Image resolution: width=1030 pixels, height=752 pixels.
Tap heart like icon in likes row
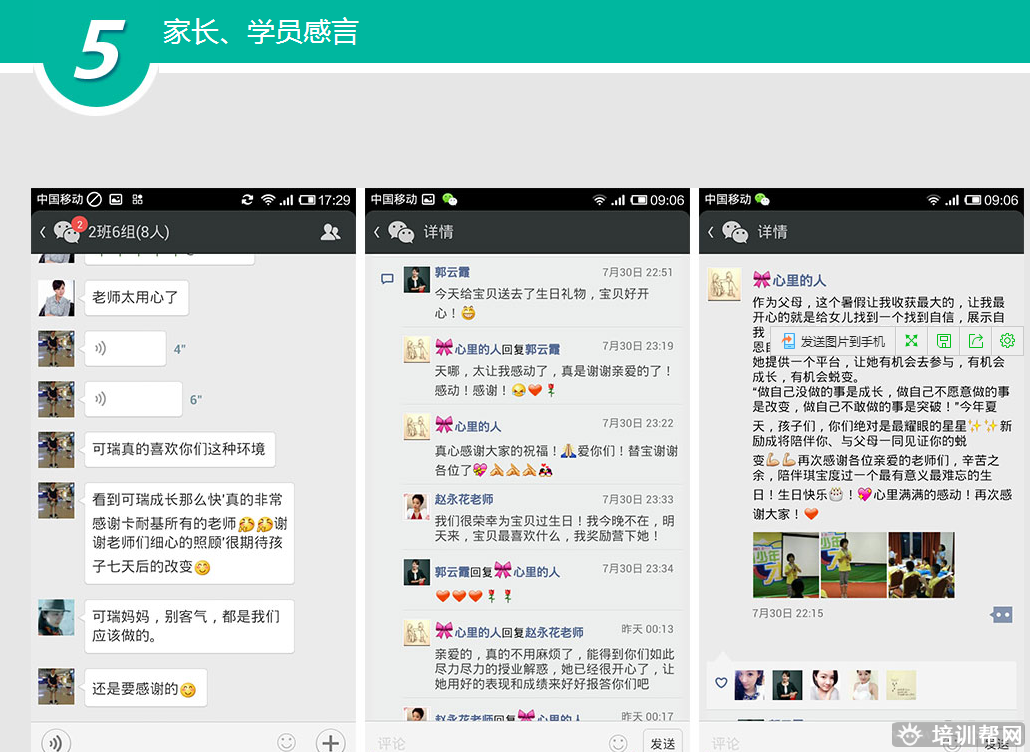[721, 683]
